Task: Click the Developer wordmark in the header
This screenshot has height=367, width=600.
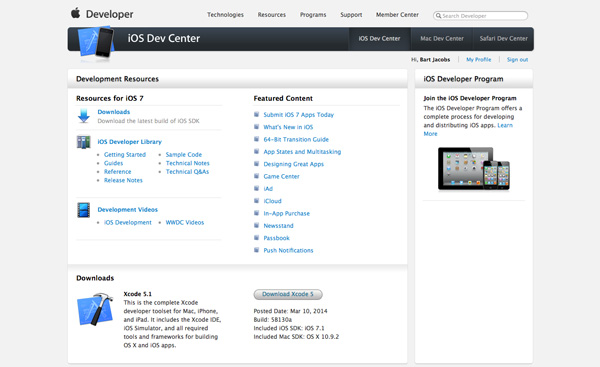Action: pyautogui.click(x=109, y=14)
